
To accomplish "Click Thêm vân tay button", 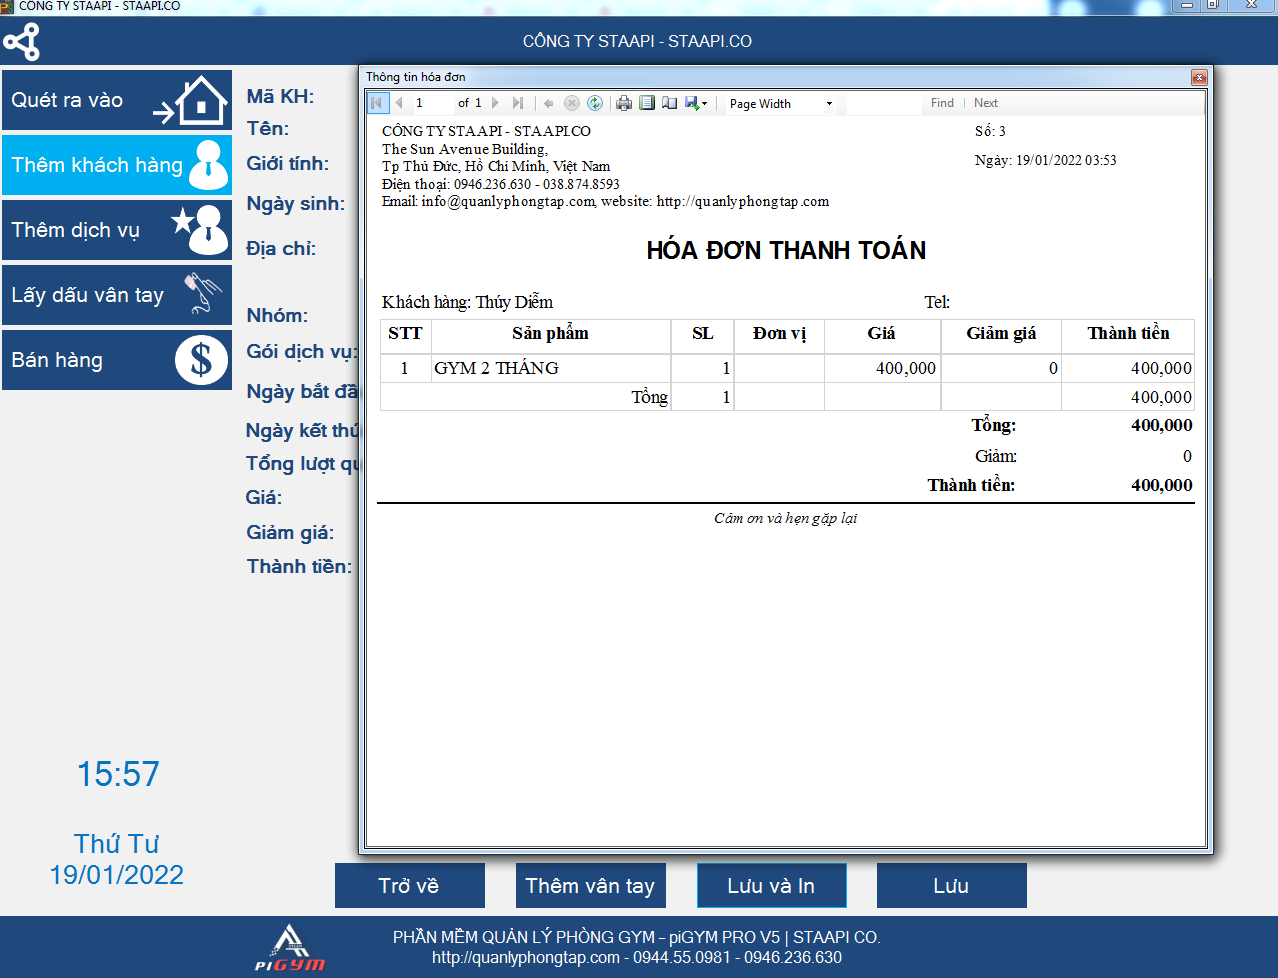I will [590, 886].
